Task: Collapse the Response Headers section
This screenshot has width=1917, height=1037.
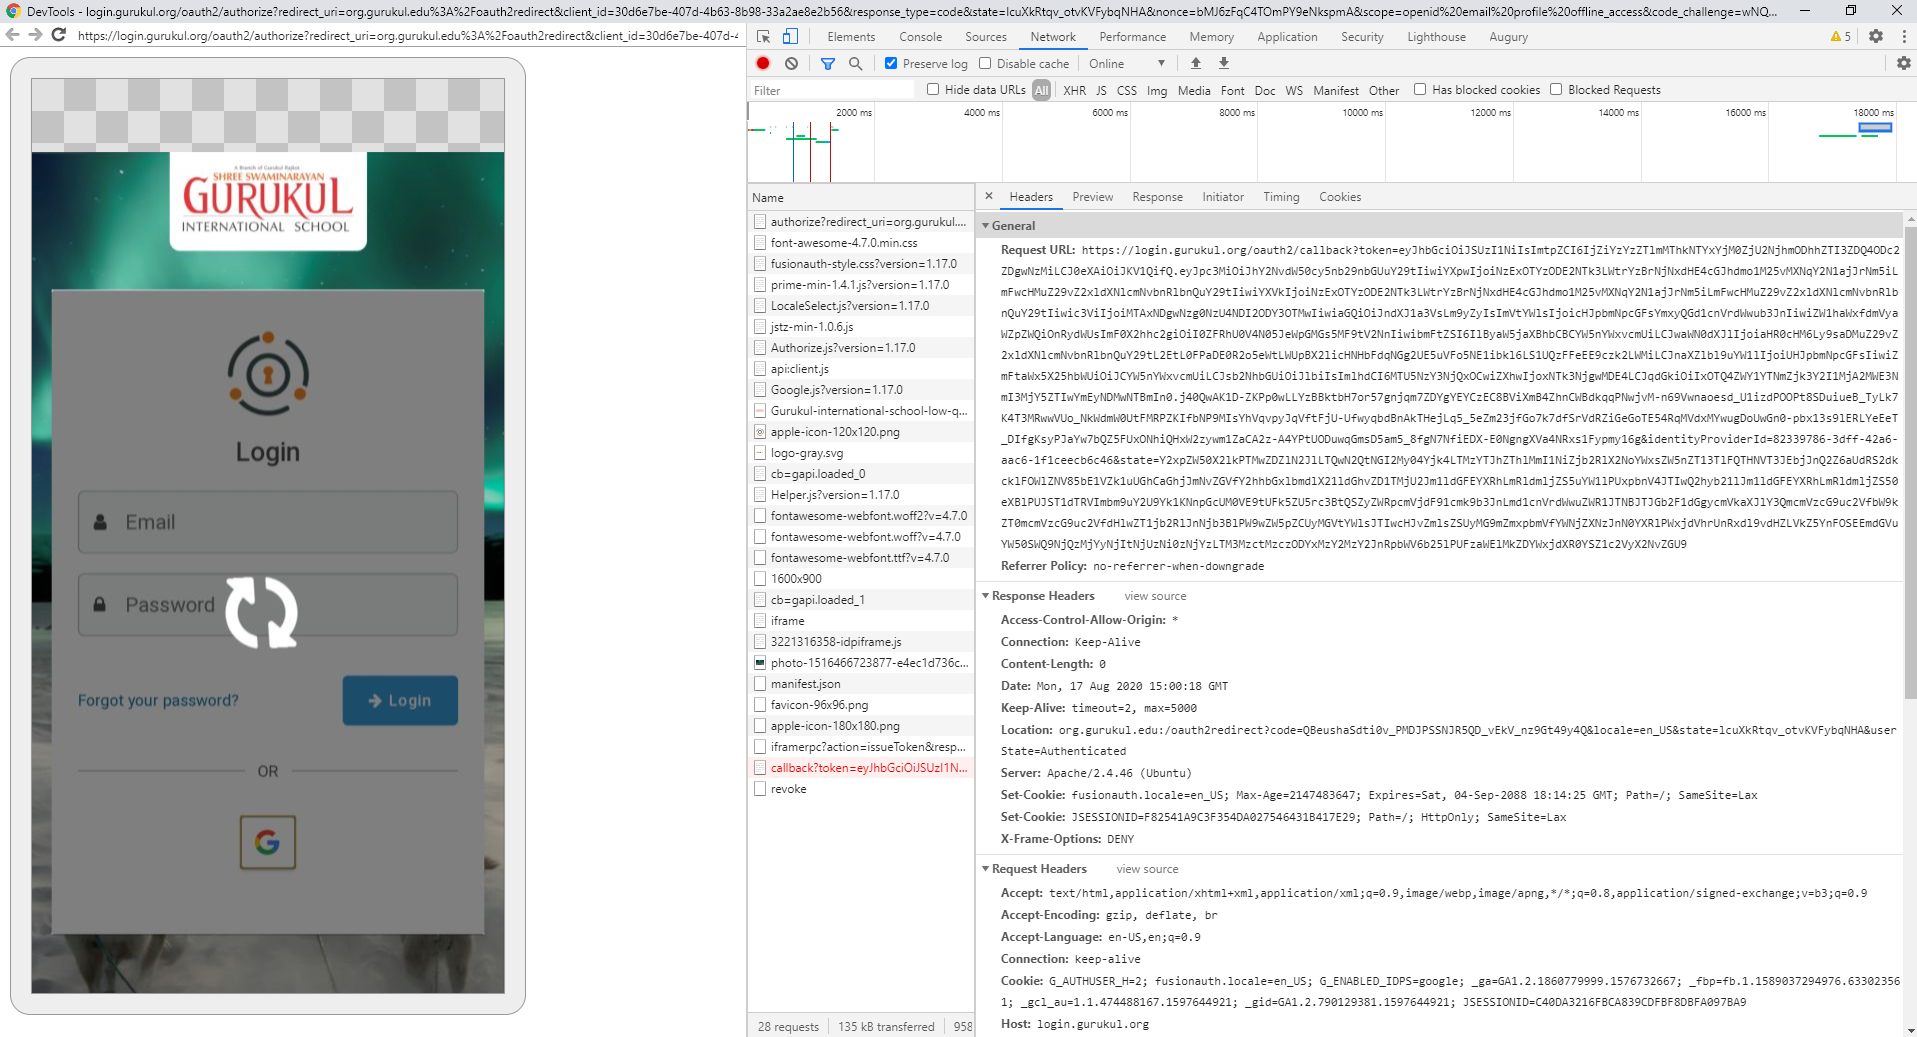Action: (x=1042, y=596)
